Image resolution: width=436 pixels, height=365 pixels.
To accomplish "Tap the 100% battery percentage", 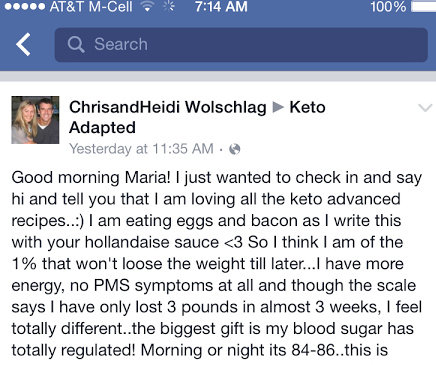I will [388, 7].
